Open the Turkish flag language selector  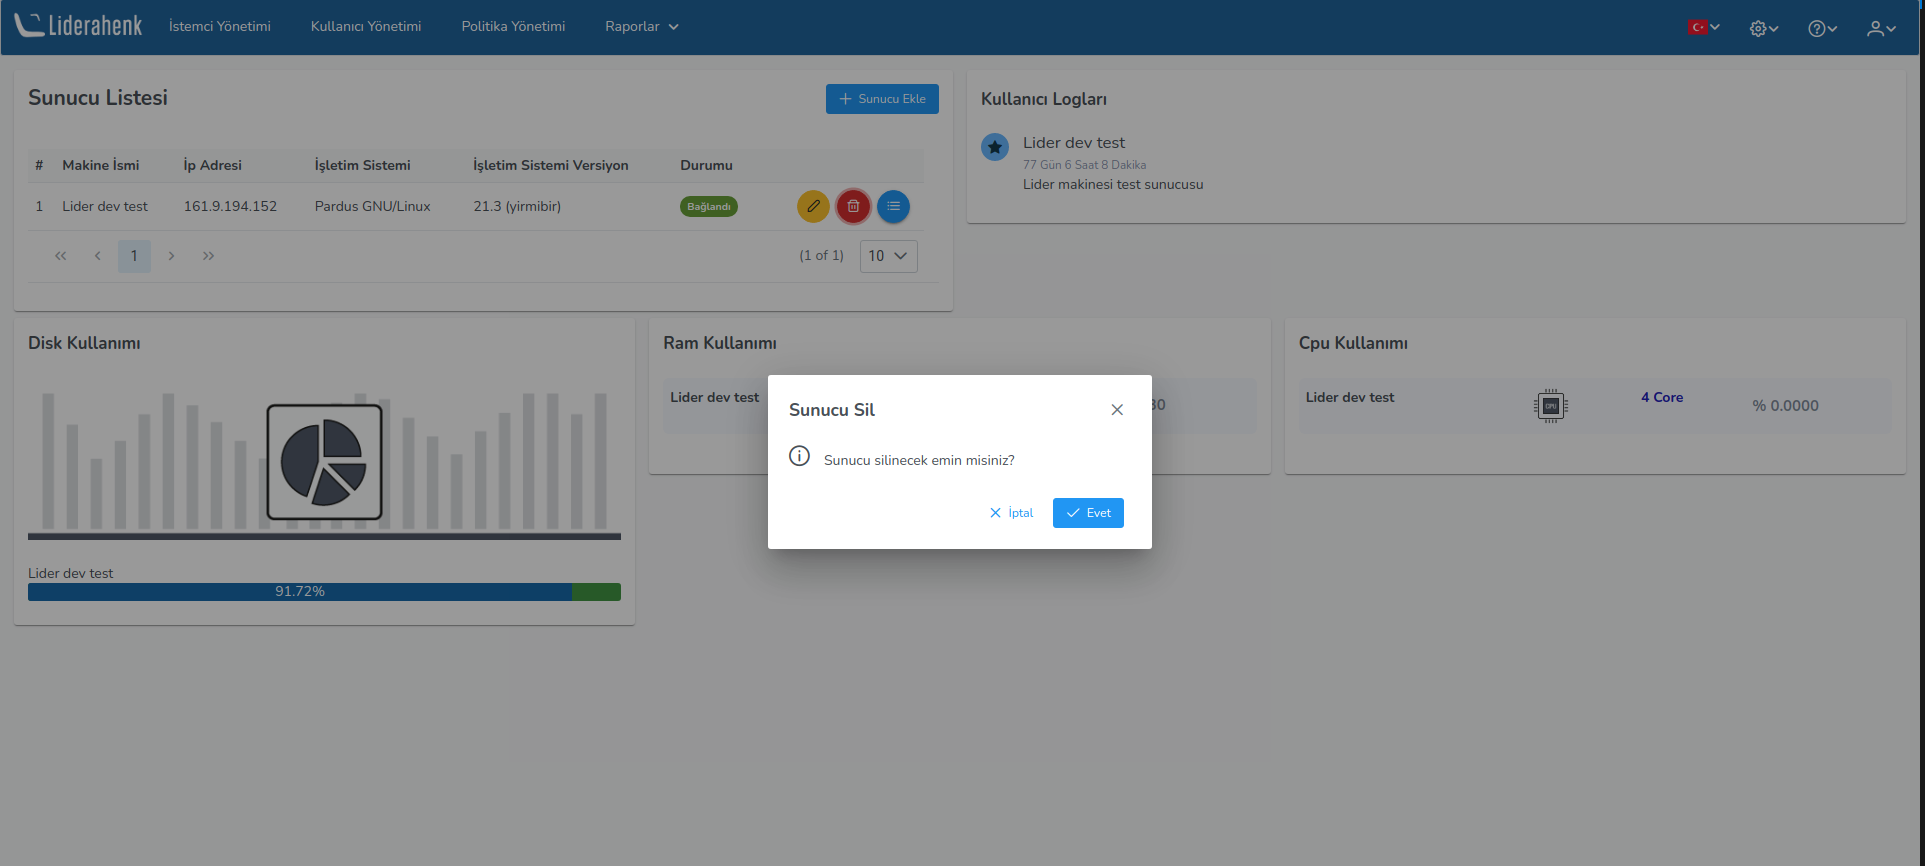1704,27
